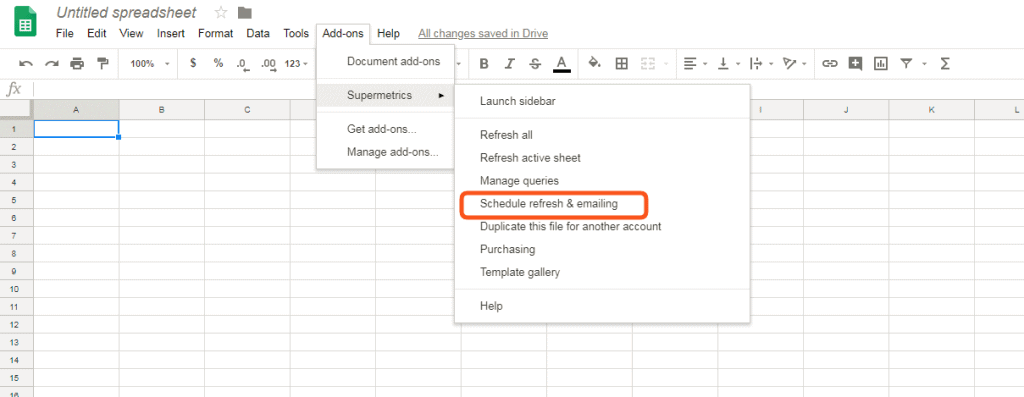Select Schedule refresh & emailing

coord(602,204)
